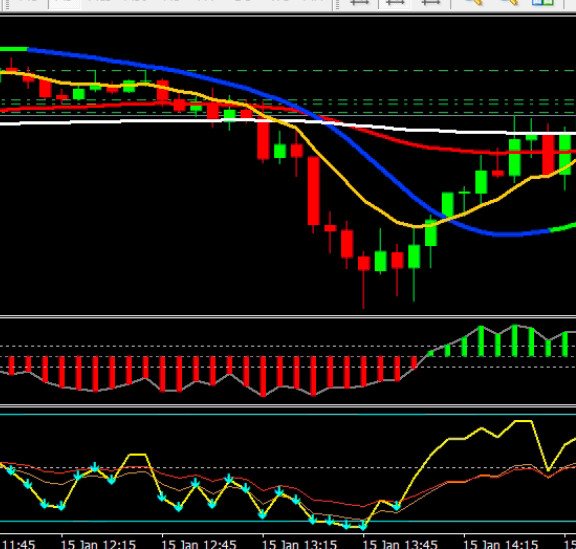Click the tallest red candle body before the low
The height and width of the screenshot is (549, 576).
tap(313, 190)
